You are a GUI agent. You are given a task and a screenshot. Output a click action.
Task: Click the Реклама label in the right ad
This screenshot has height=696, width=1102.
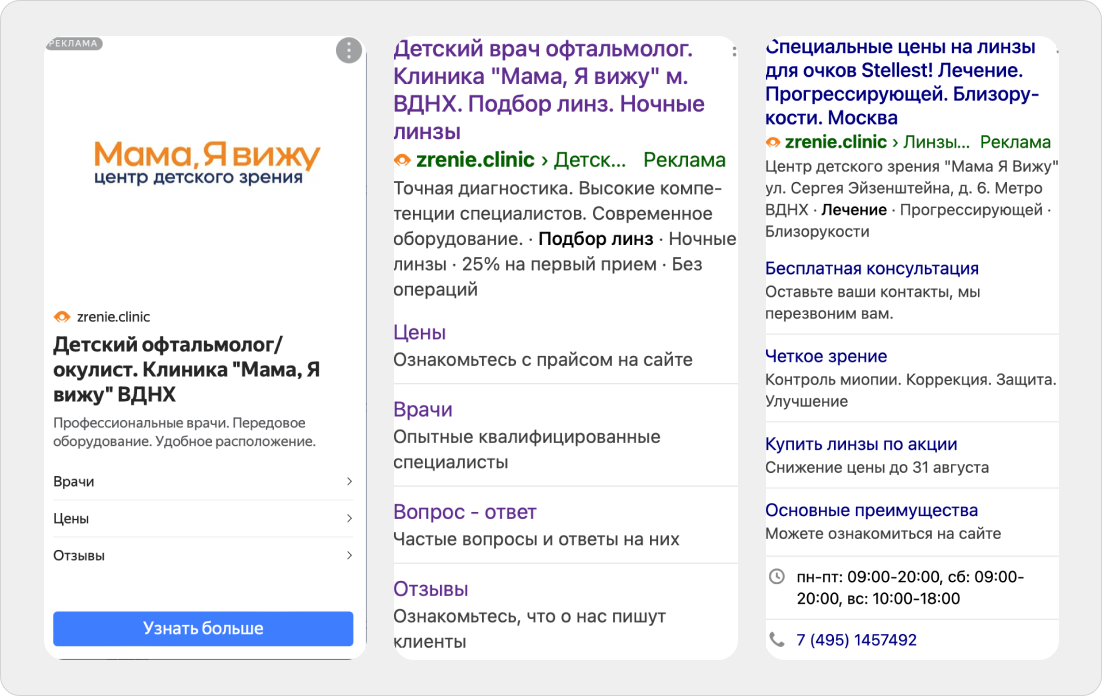click(x=1015, y=142)
